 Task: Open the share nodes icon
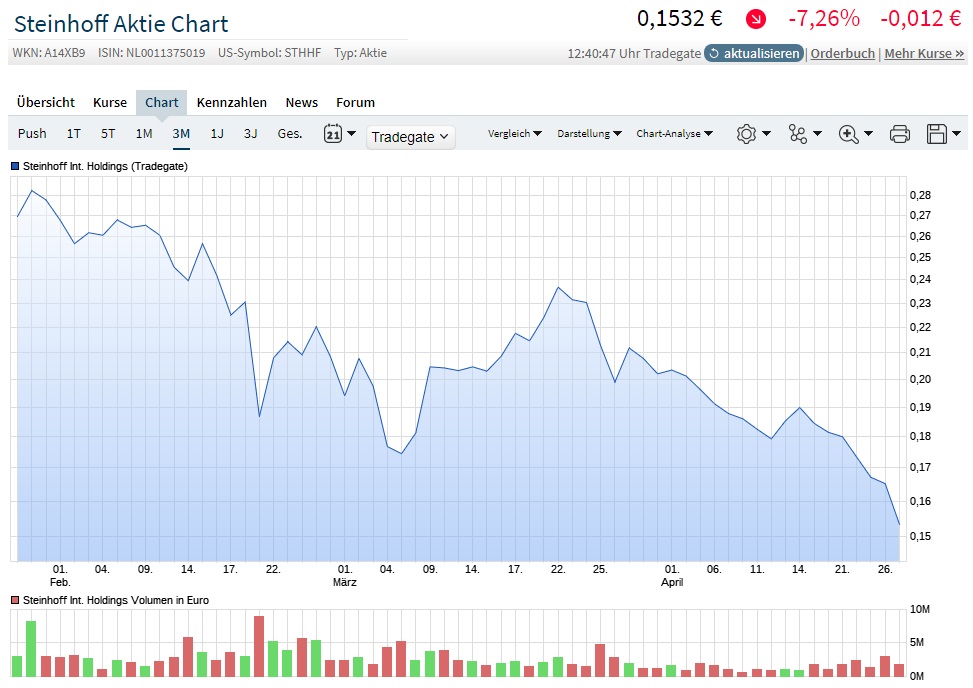(797, 133)
